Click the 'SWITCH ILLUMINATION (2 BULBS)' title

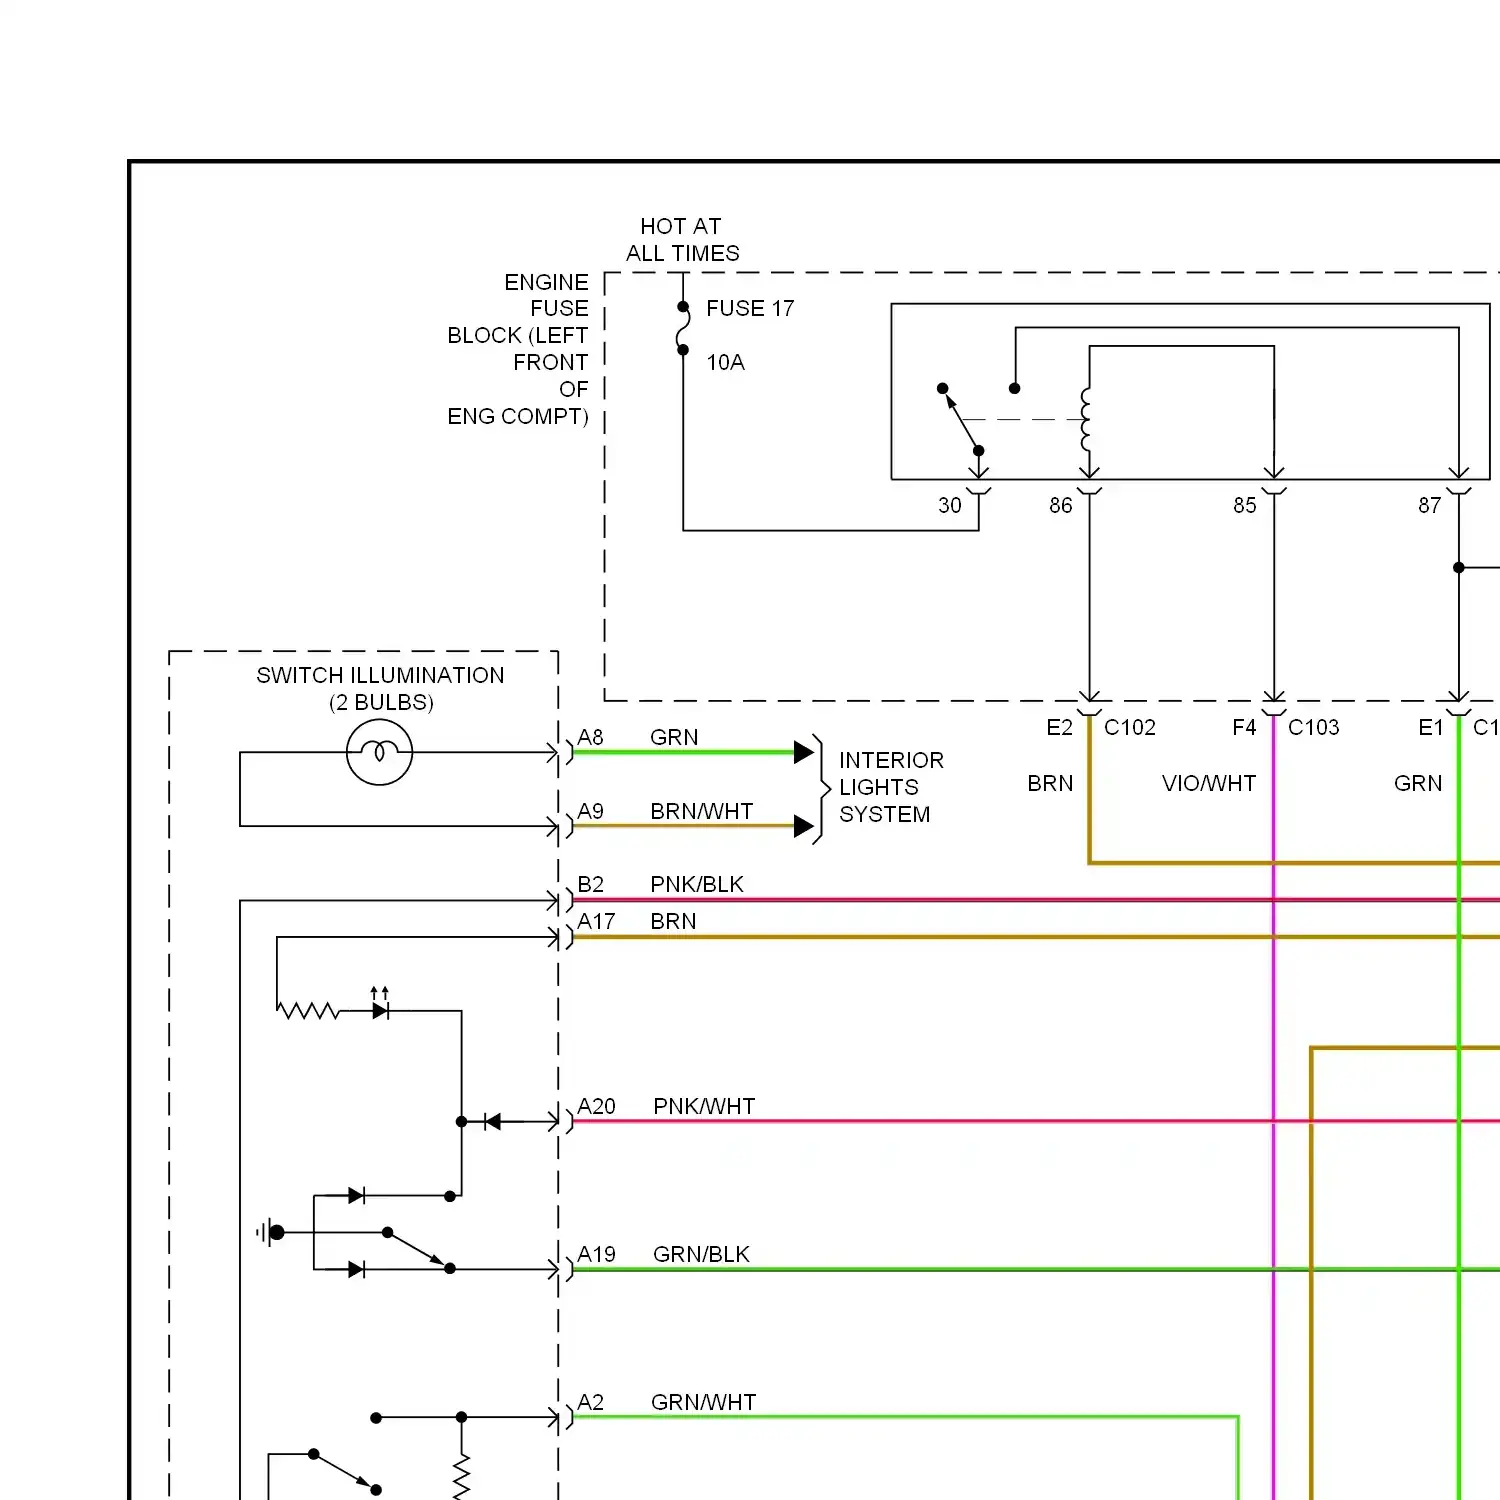[x=380, y=688]
